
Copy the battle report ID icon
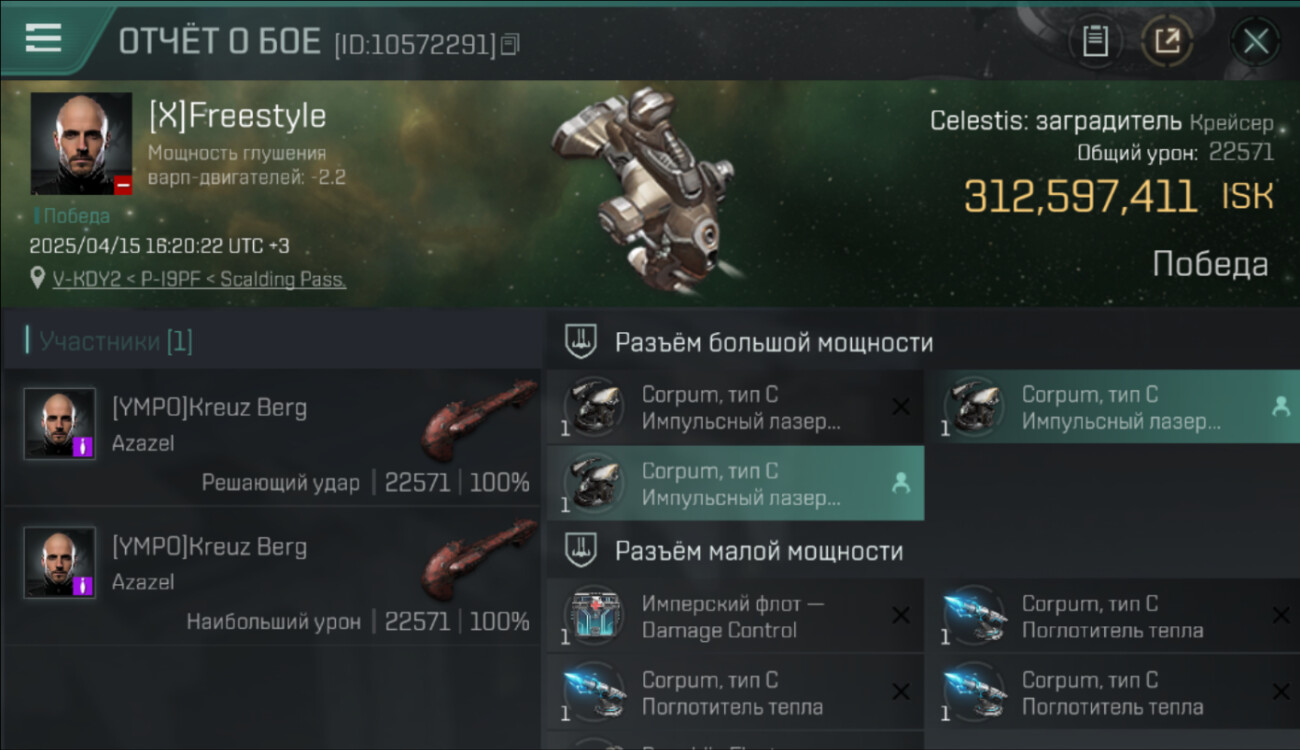click(x=510, y=44)
